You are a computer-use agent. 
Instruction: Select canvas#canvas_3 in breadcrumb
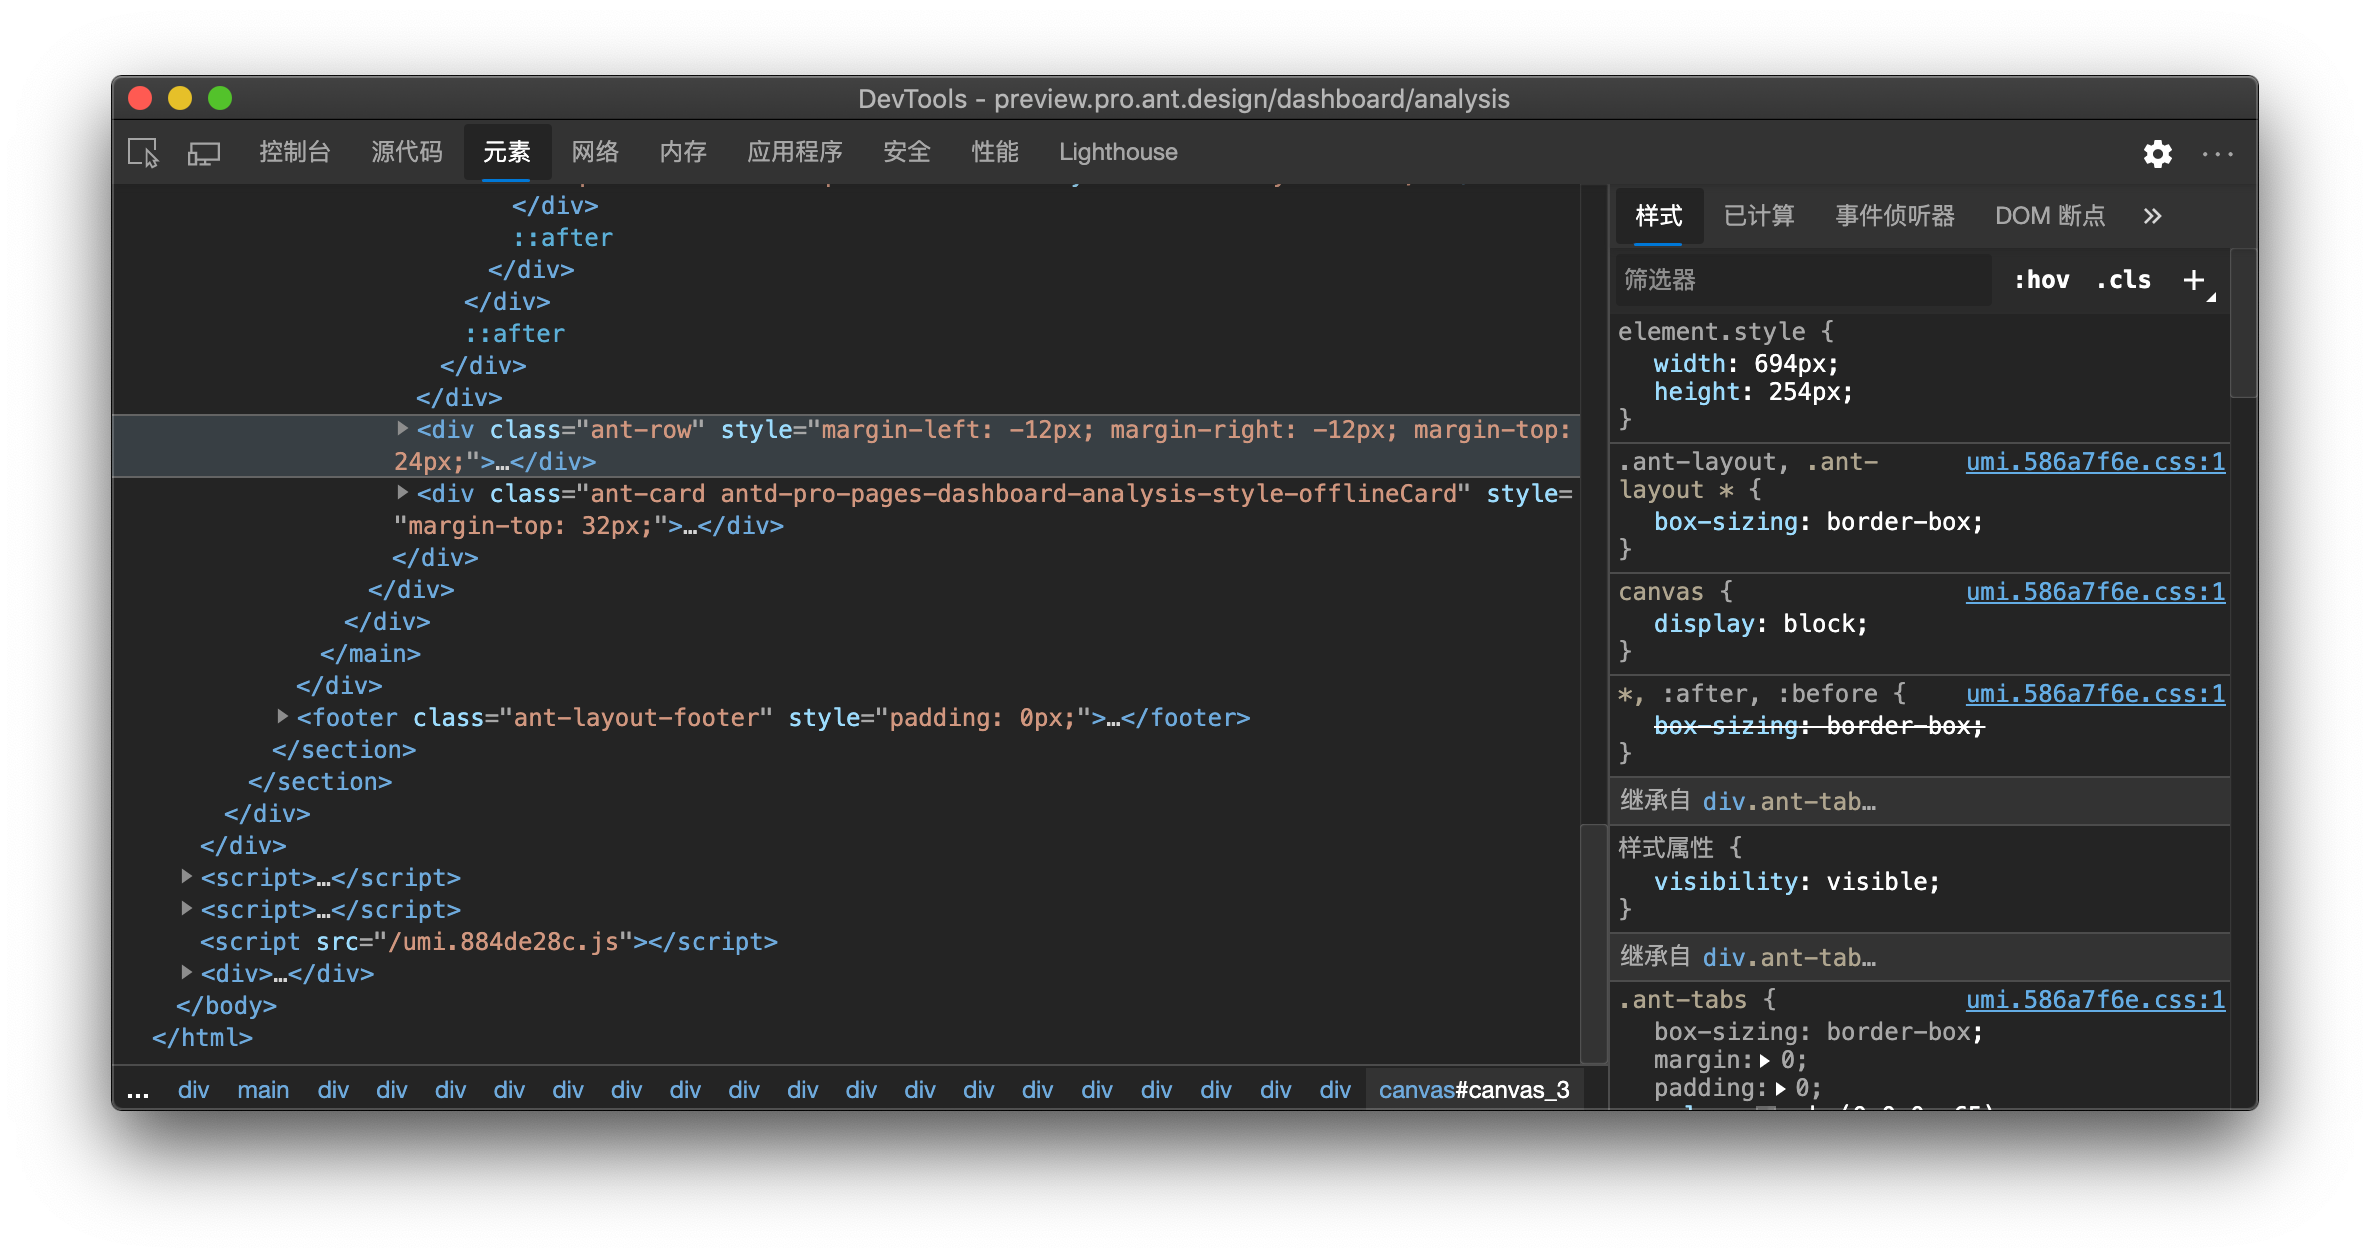1474,1090
